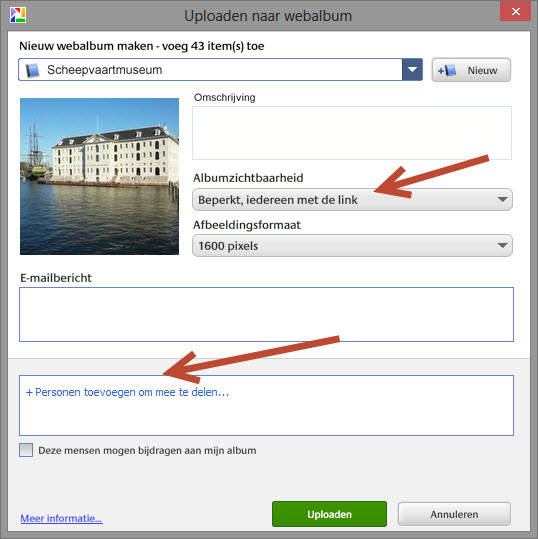Click the album book icon beside Scheepvaartmuseum
This screenshot has width=538, height=539.
[33, 70]
